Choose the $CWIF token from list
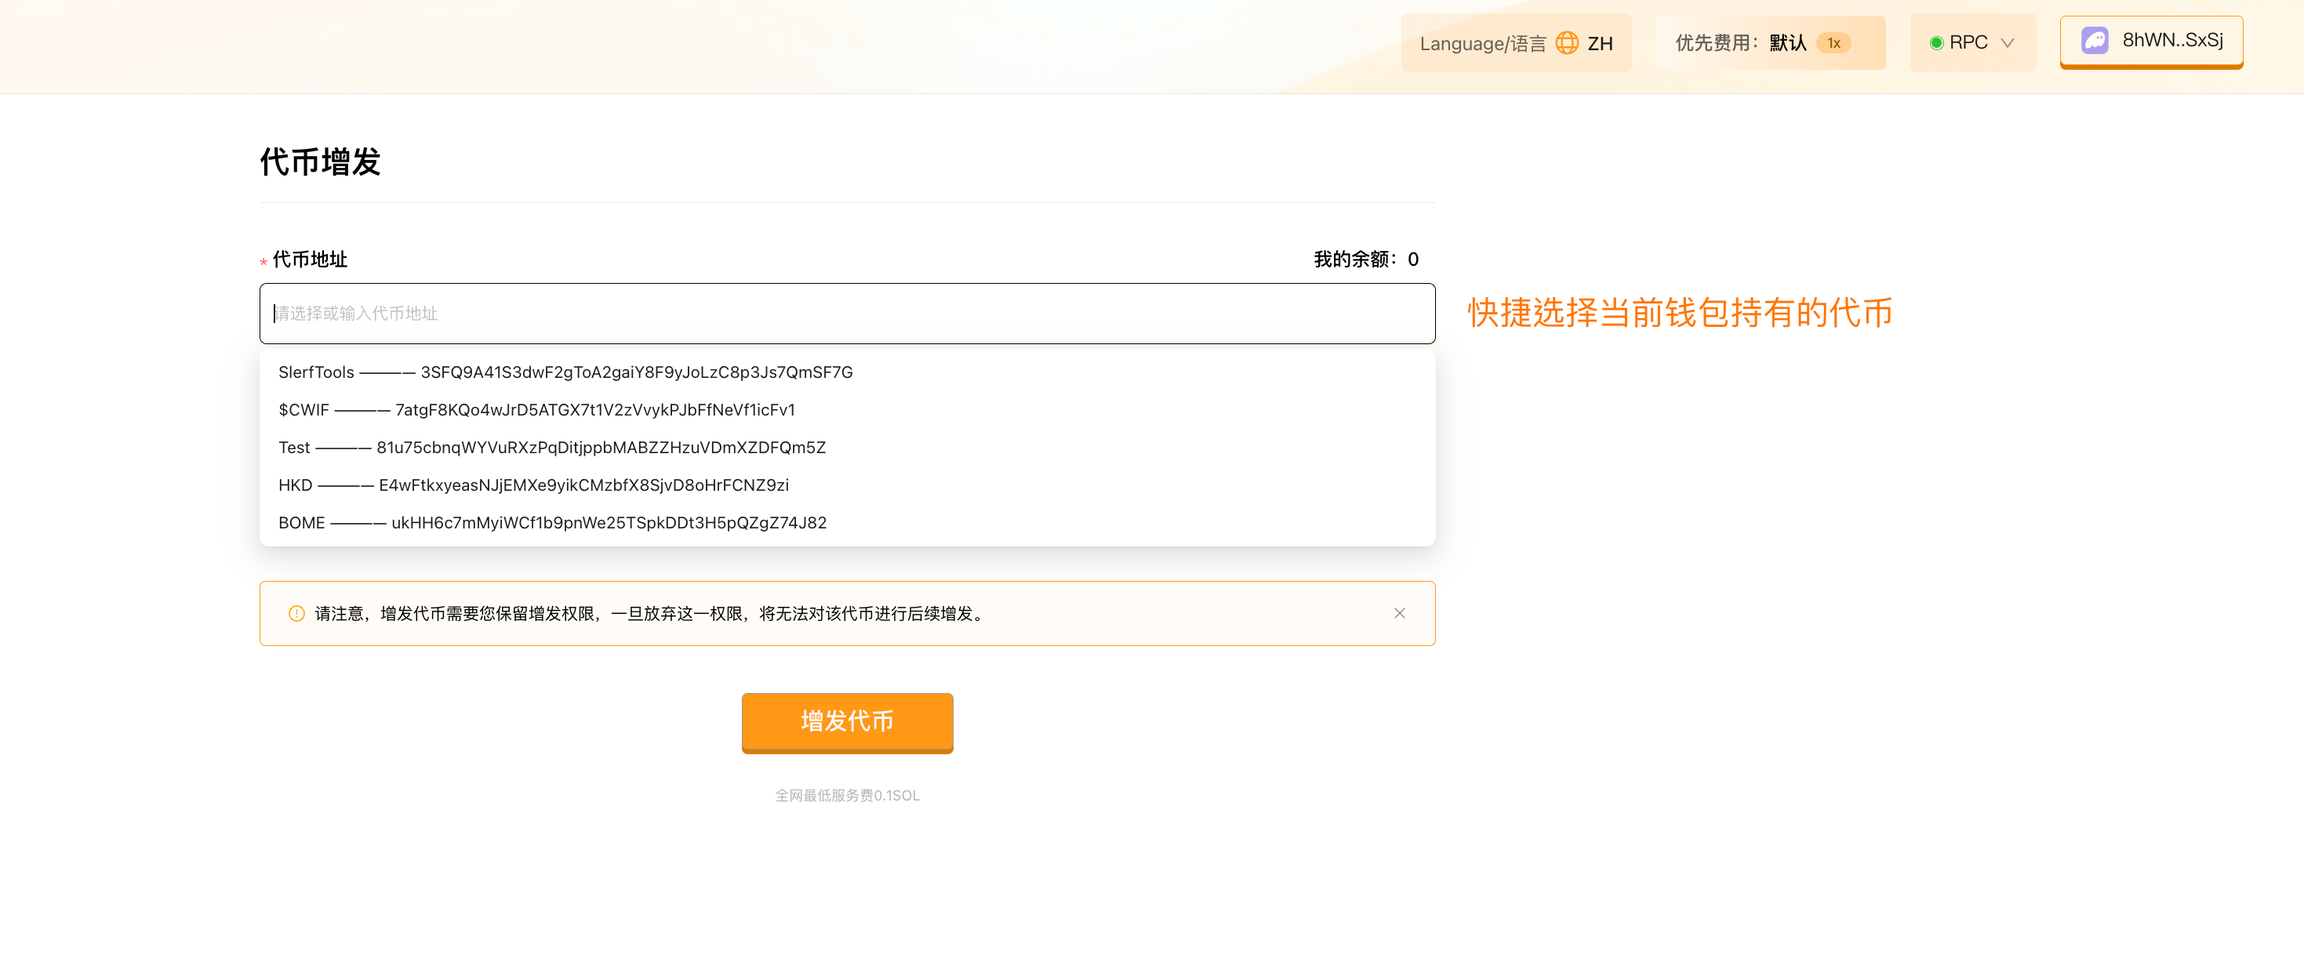The width and height of the screenshot is (2304, 980). (x=537, y=410)
